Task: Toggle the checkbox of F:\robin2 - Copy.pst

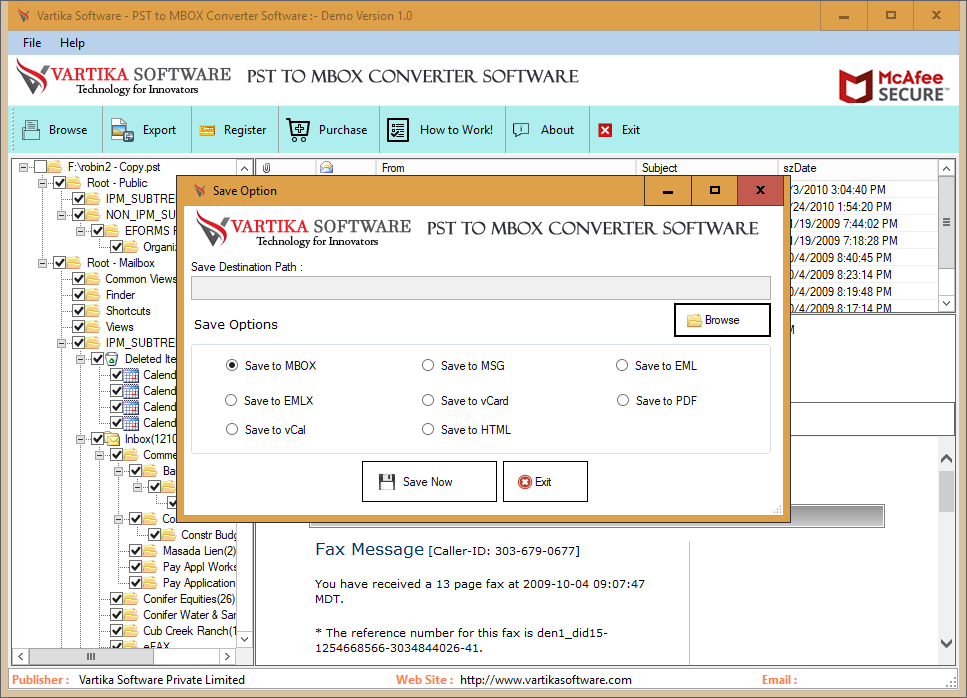Action: click(41, 166)
